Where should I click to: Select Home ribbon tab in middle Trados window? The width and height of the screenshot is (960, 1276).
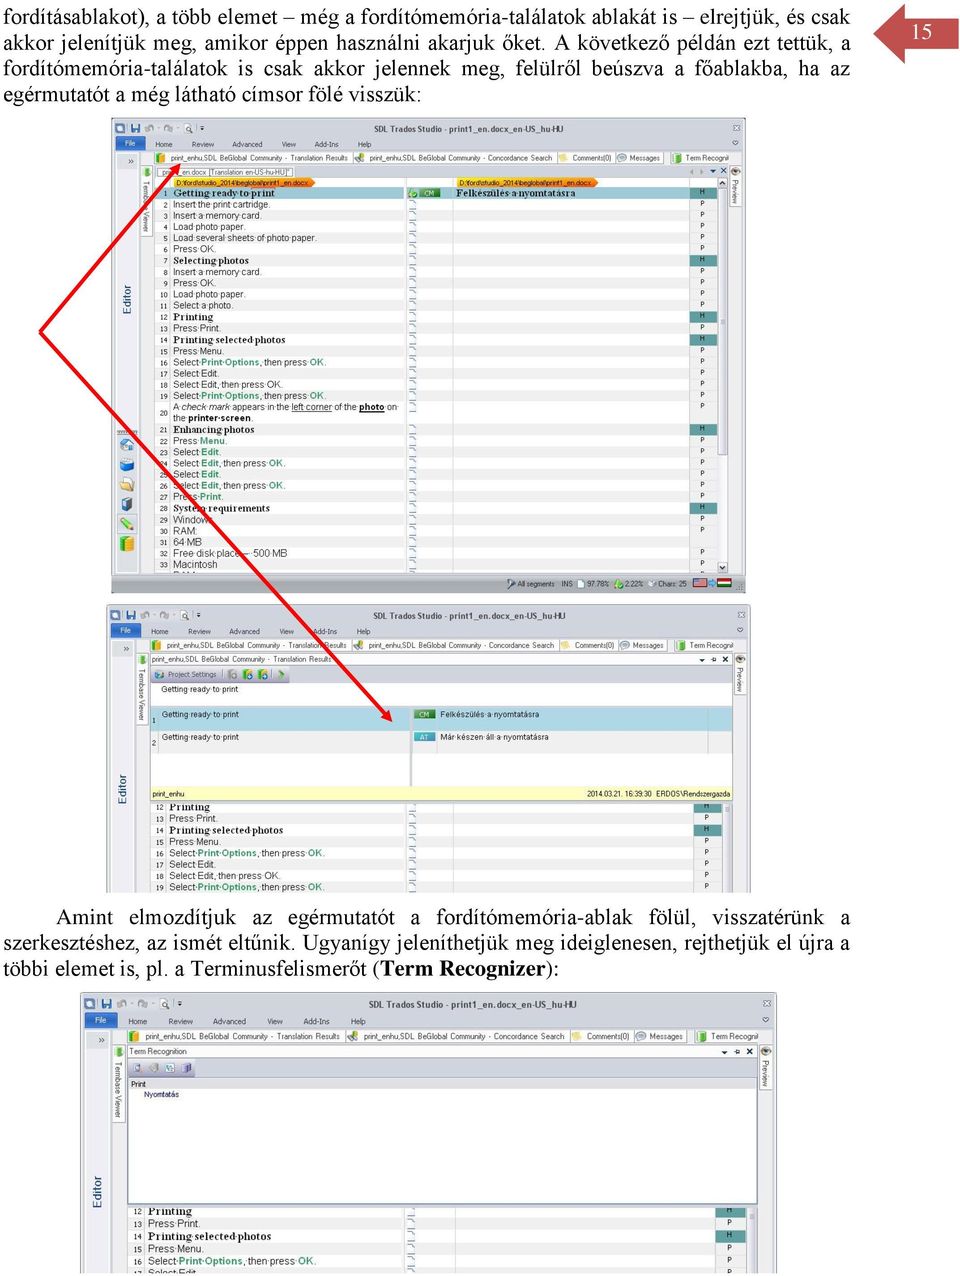pos(160,631)
